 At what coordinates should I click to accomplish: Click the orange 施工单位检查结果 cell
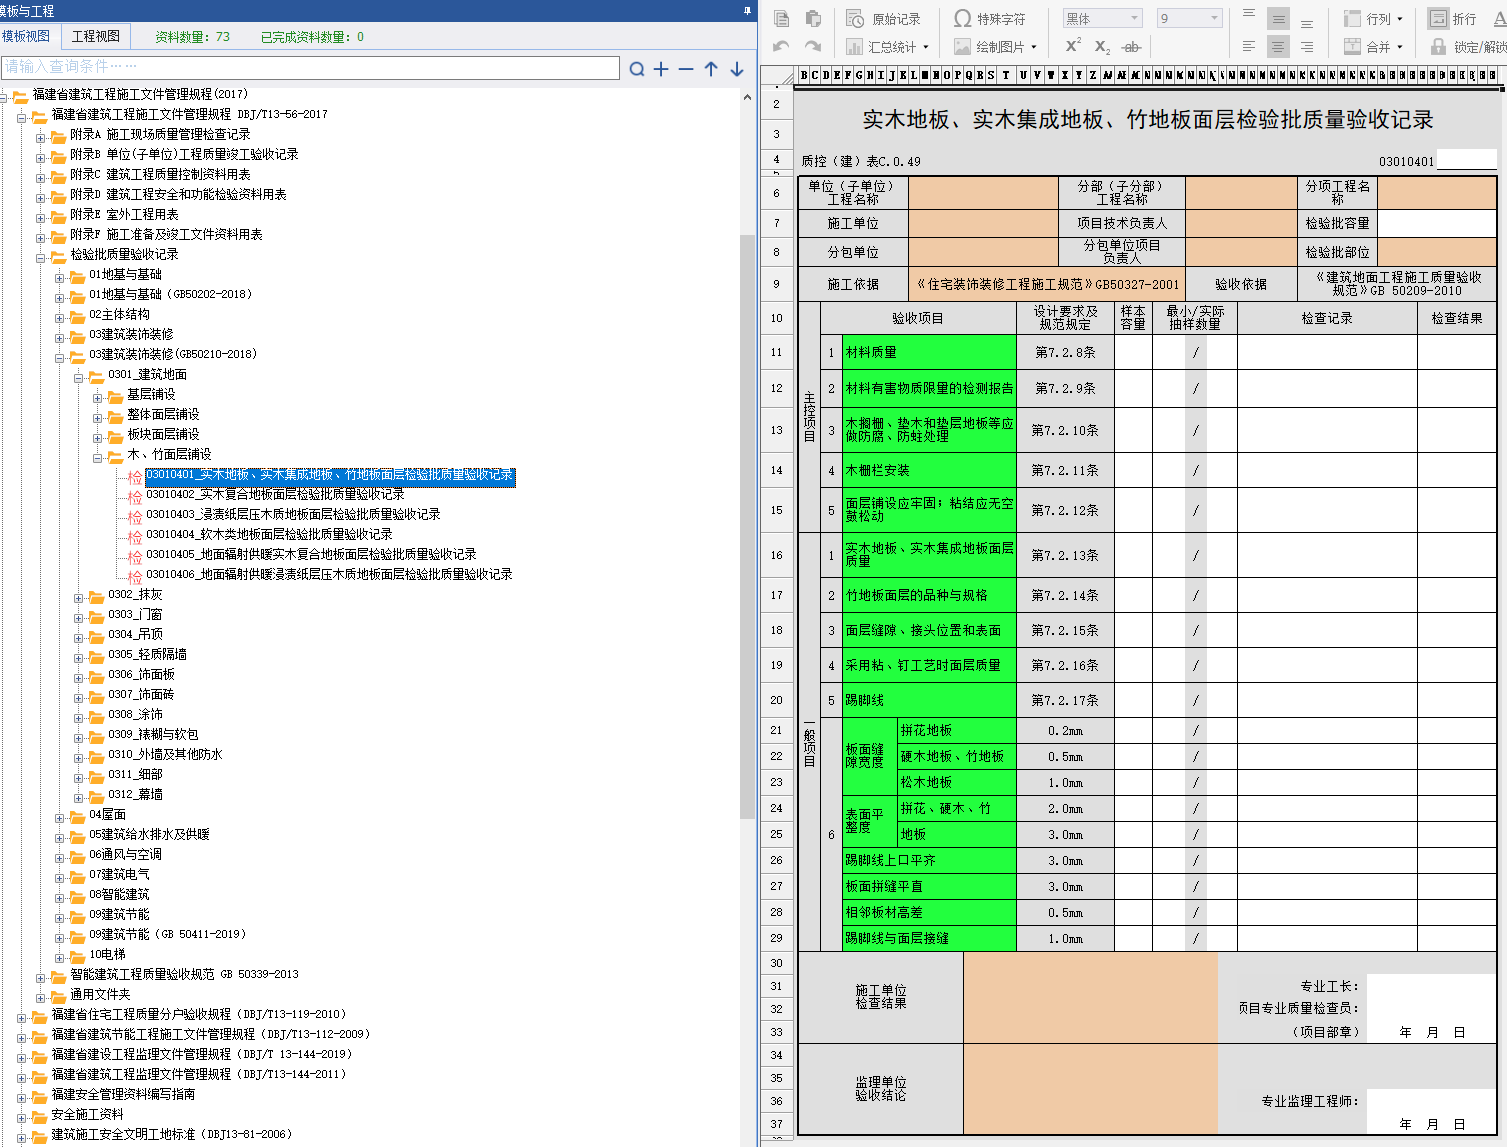click(1090, 997)
